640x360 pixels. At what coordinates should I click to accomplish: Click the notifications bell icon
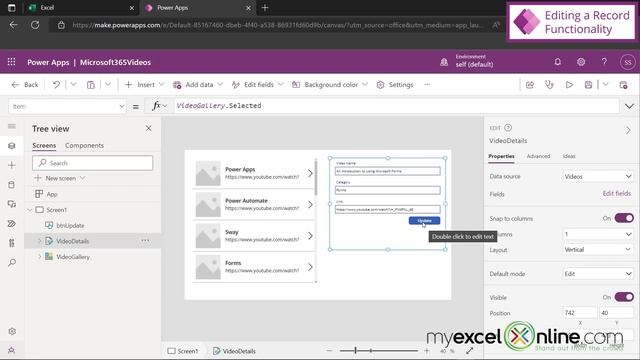(x=558, y=62)
